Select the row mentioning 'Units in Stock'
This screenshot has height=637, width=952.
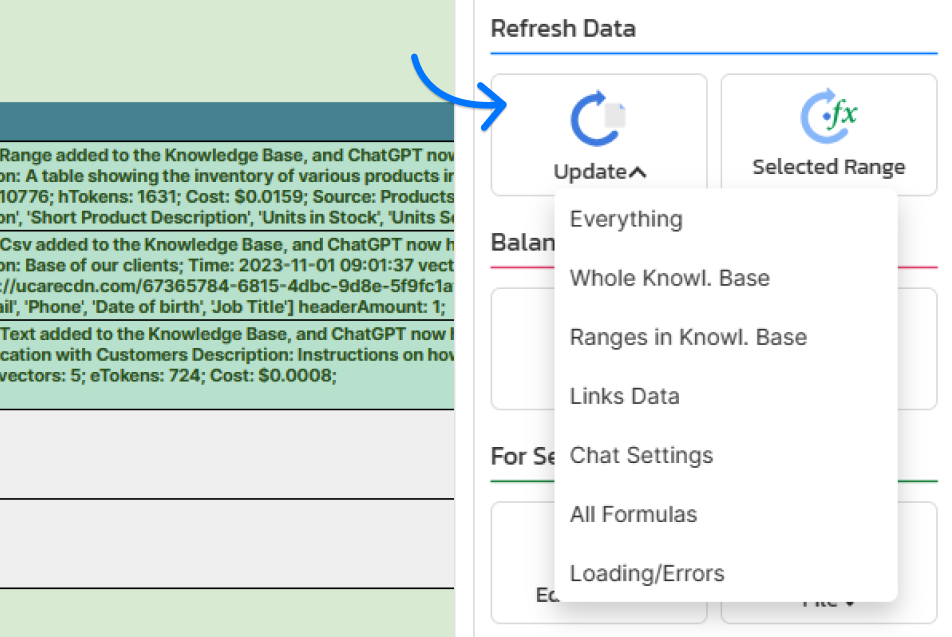click(227, 217)
